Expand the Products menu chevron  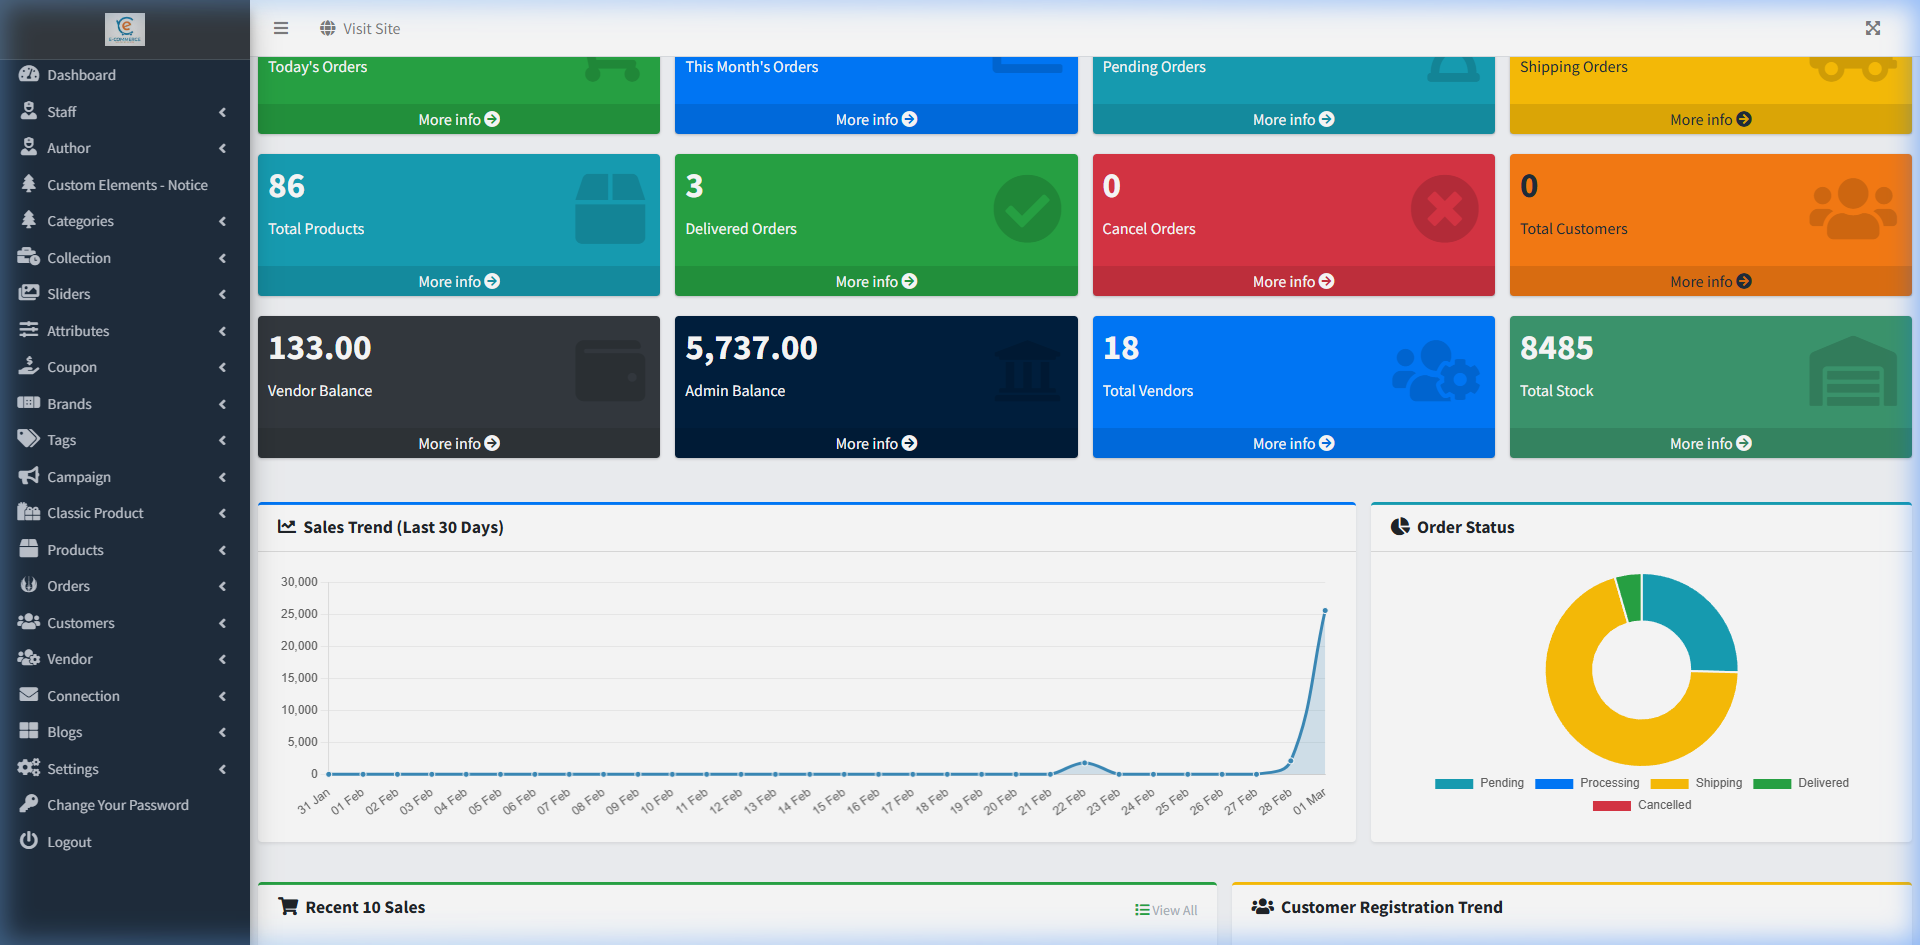click(x=222, y=549)
